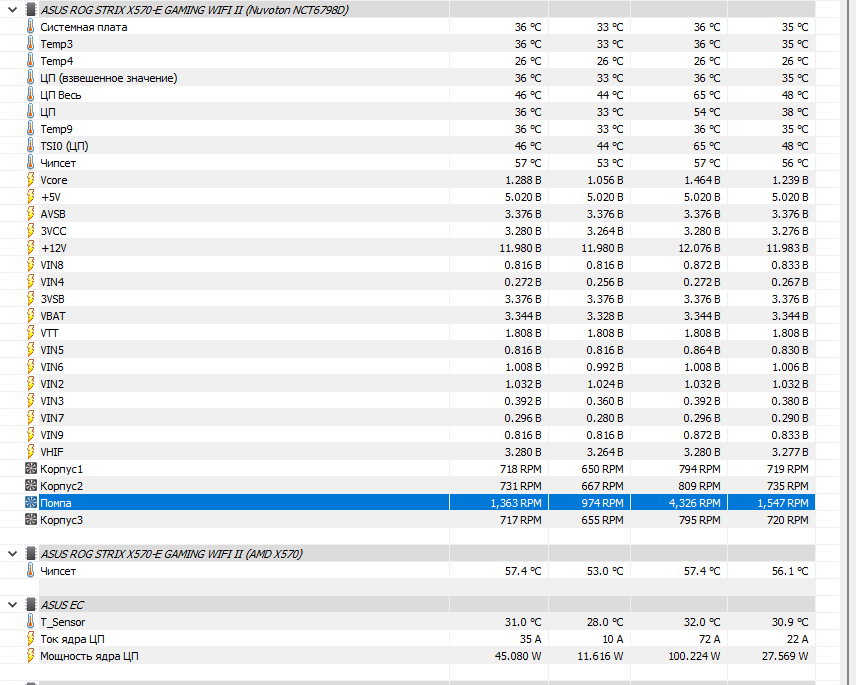This screenshot has width=856, height=685.
Task: Select the ASUS ROG STRIX X570-E (AMD X570) header
Action: pos(171,554)
